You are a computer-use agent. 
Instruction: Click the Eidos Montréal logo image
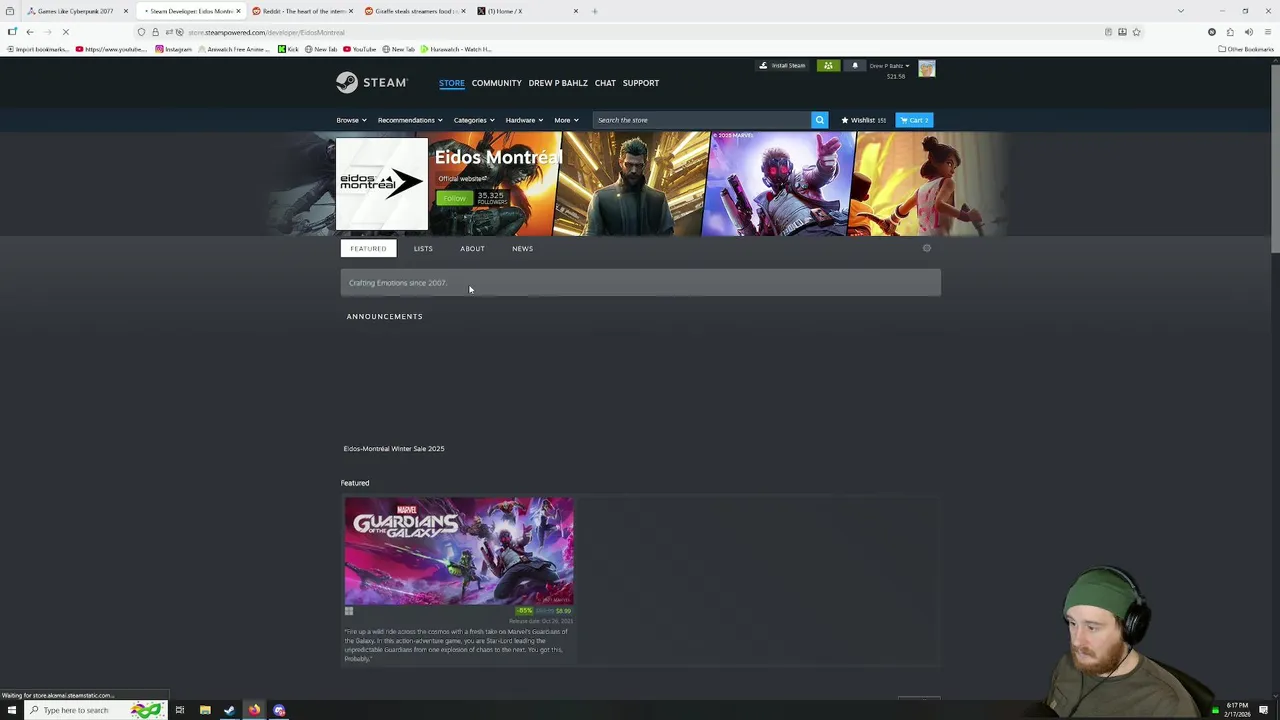click(x=381, y=184)
